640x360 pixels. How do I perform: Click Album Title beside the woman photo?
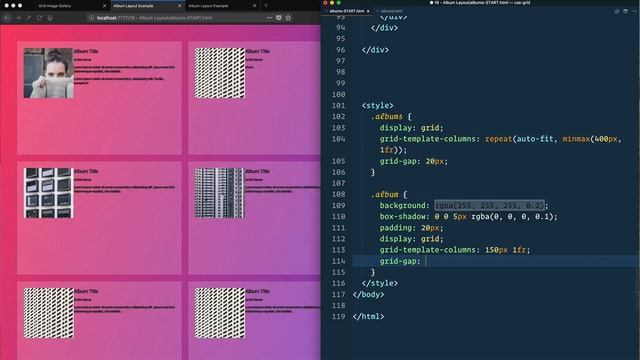86,51
